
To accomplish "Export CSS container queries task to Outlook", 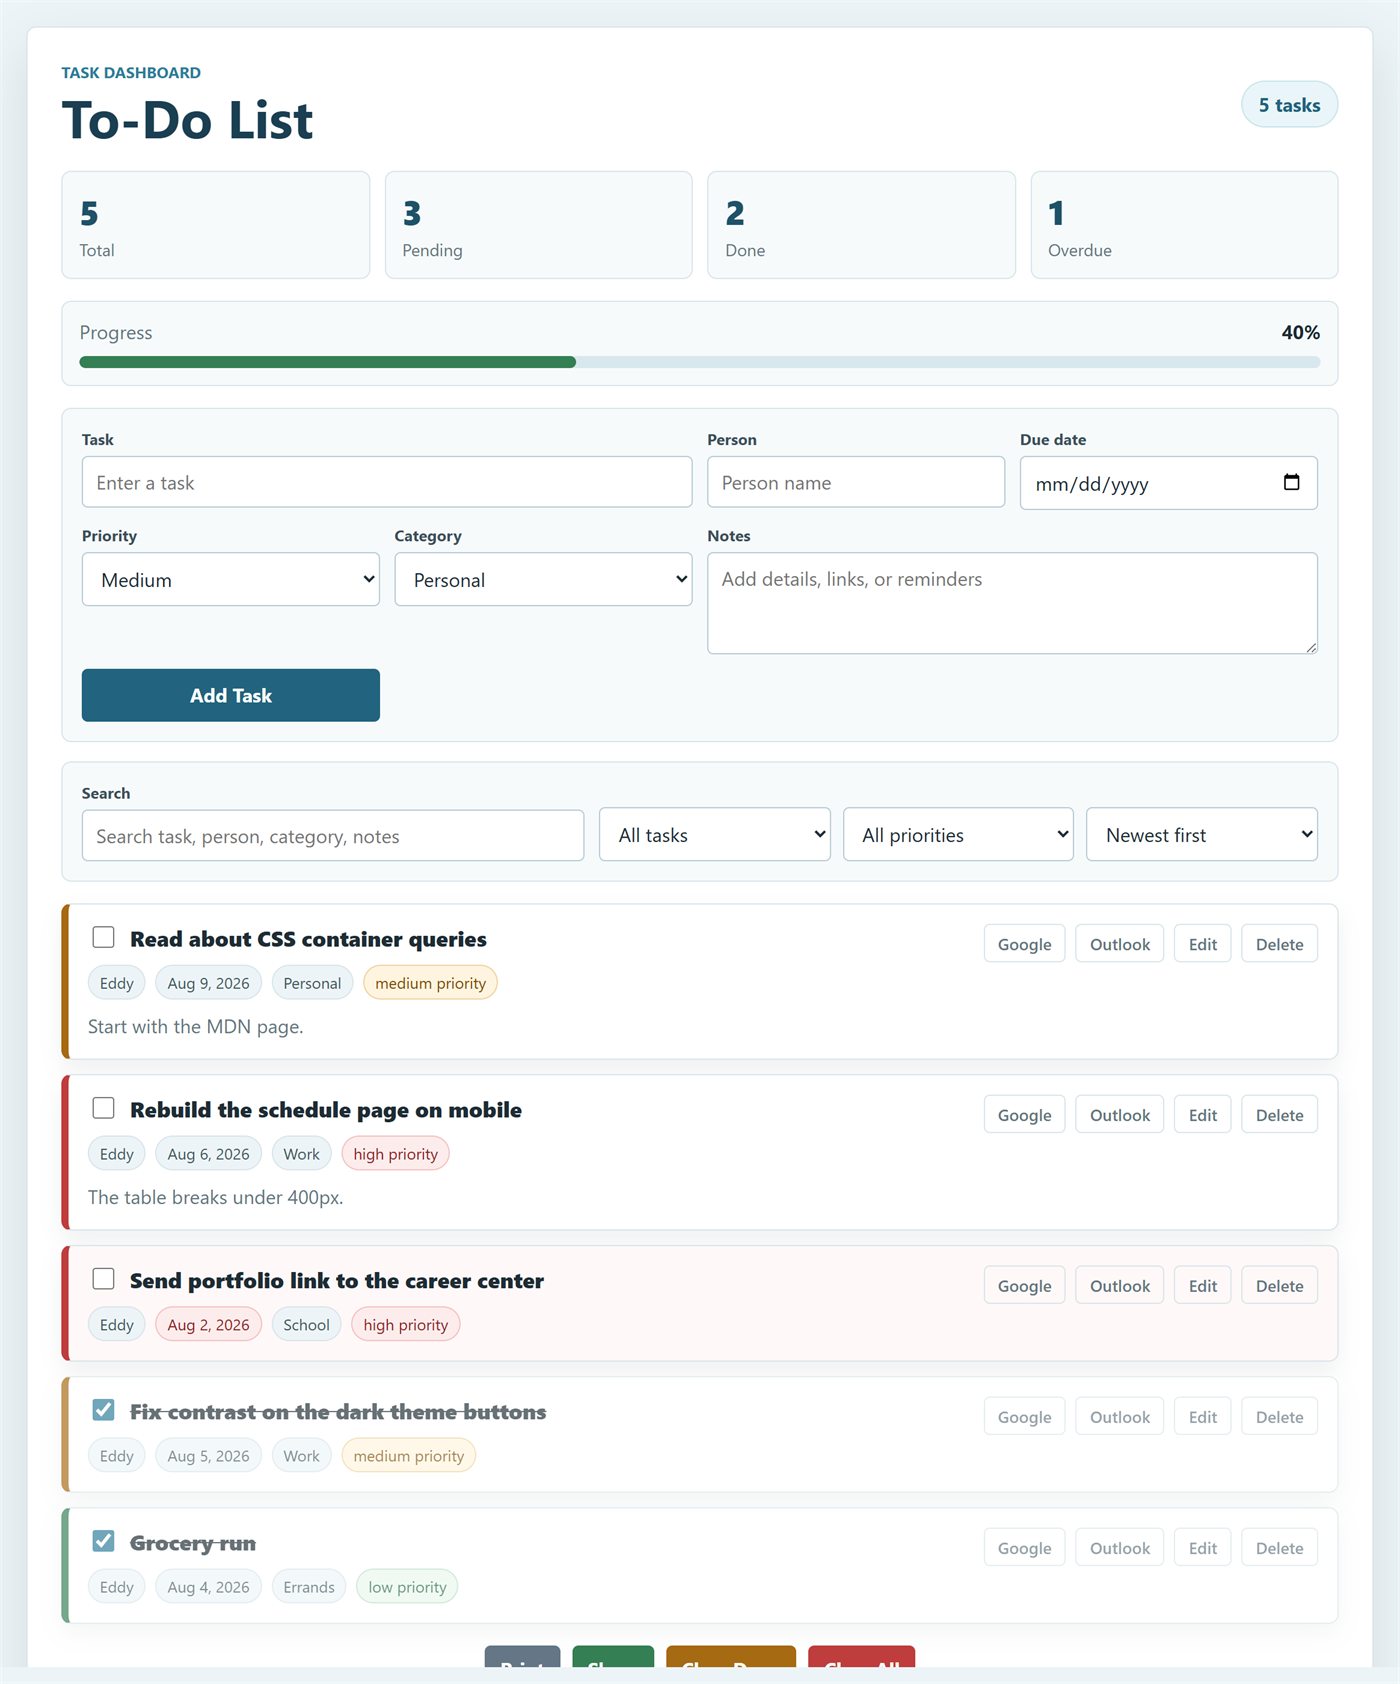I will coord(1120,944).
